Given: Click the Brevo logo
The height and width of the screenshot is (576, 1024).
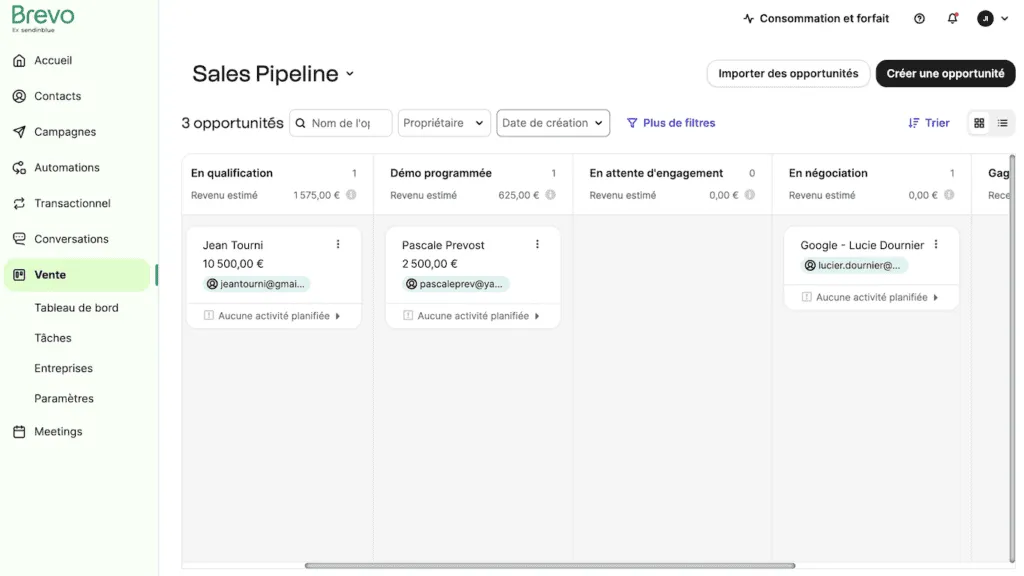Looking at the screenshot, I should click(42, 17).
